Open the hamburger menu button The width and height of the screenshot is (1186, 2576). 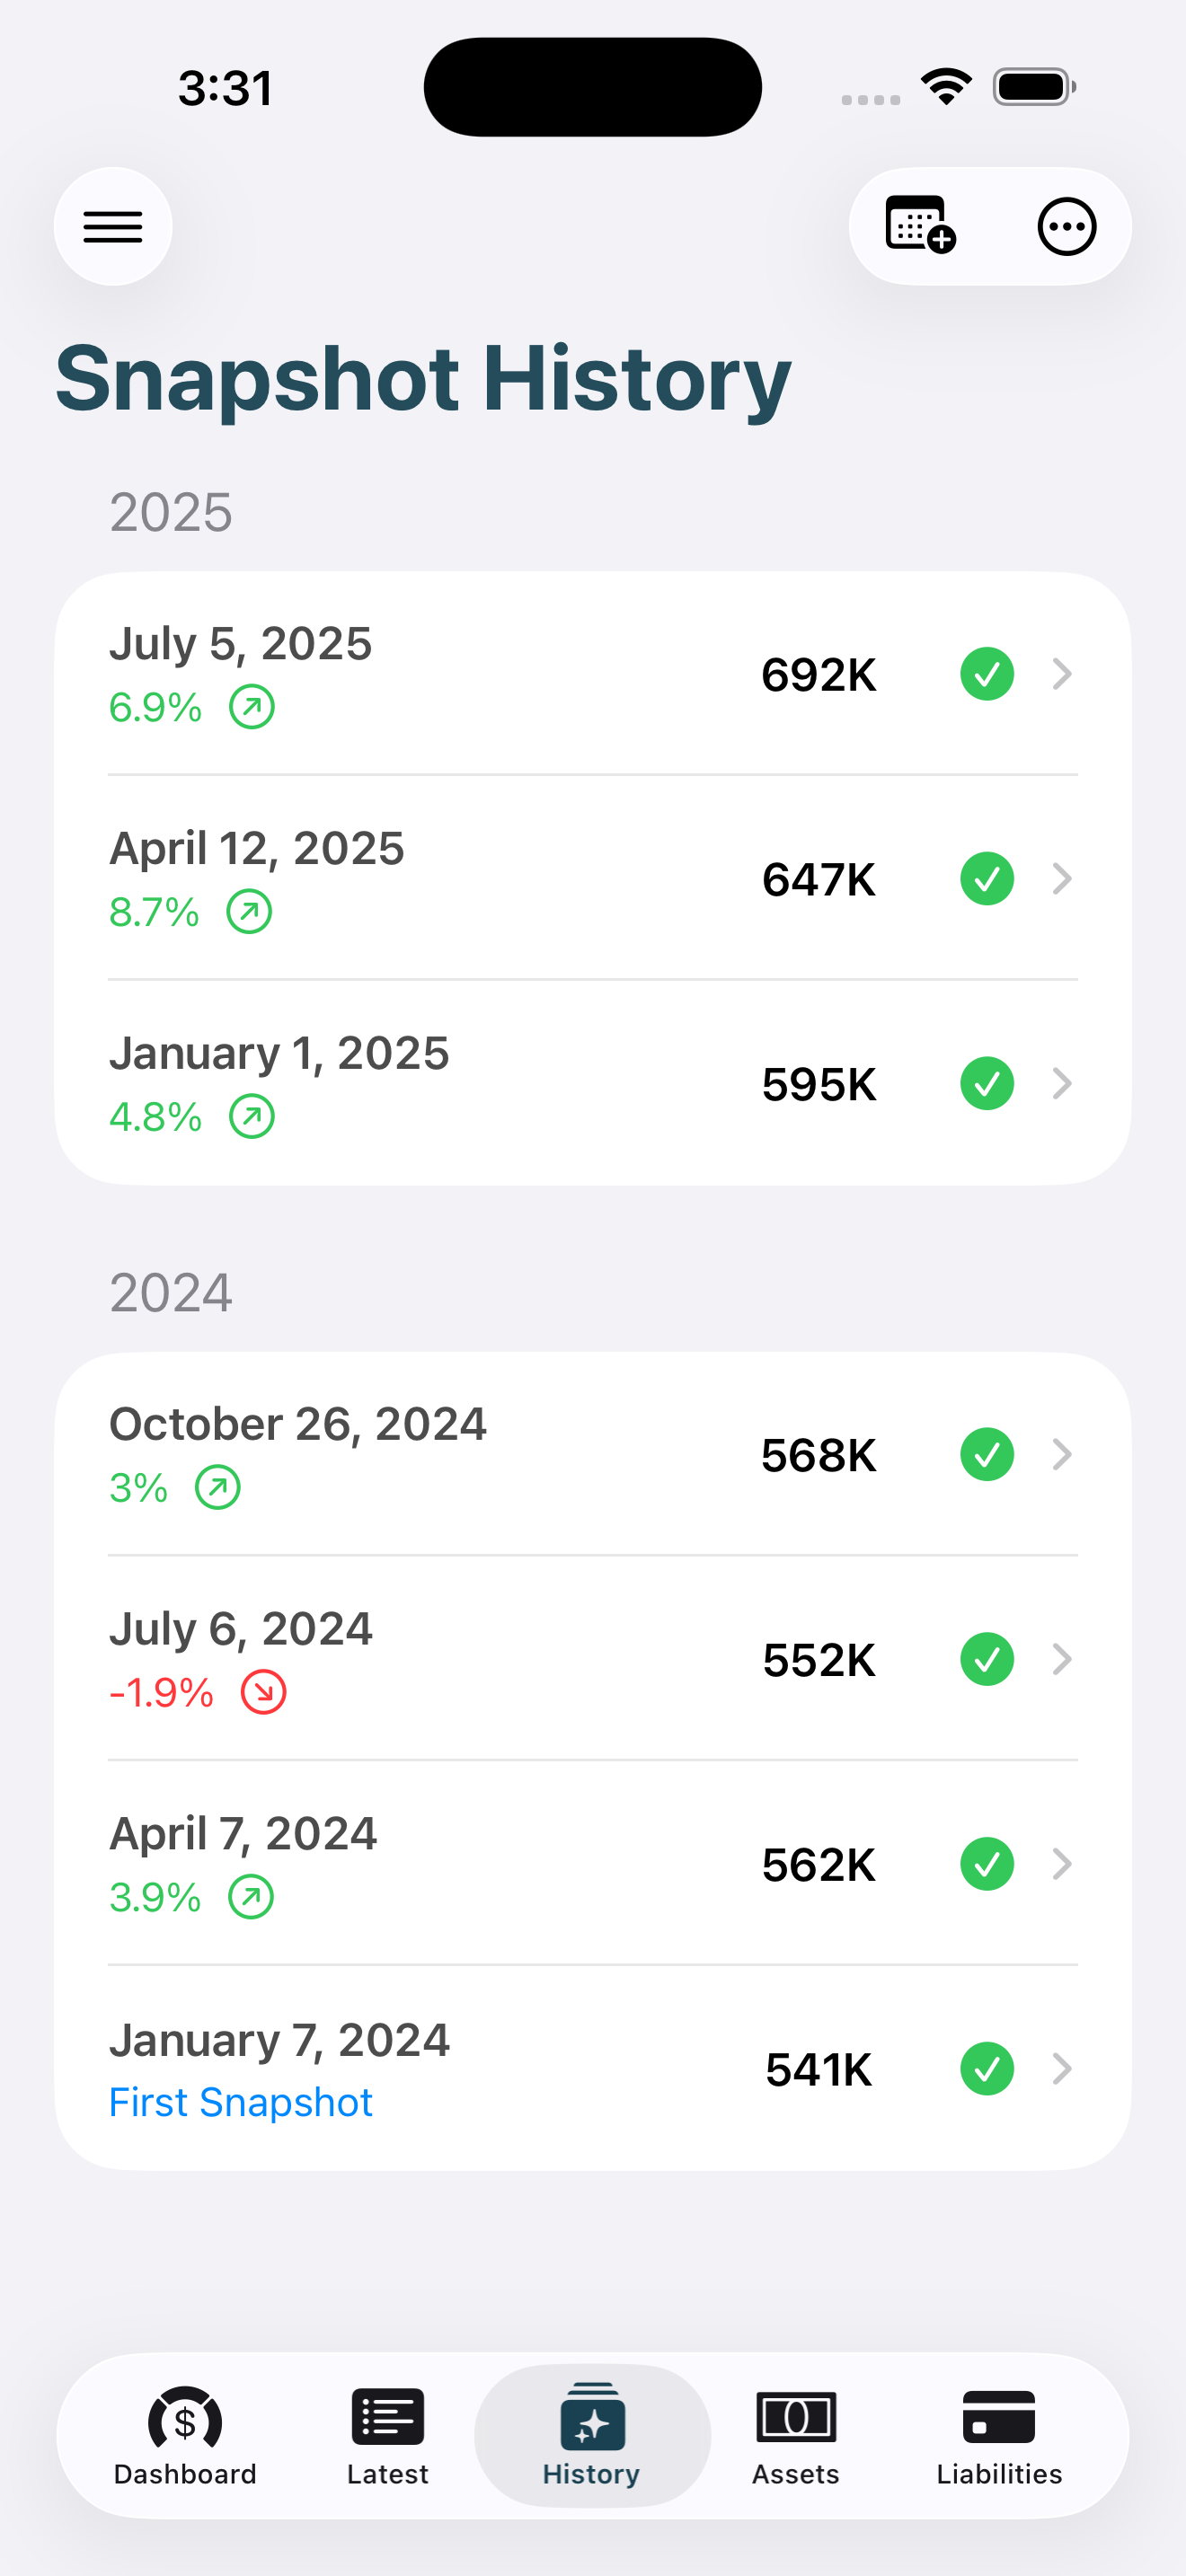113,227
